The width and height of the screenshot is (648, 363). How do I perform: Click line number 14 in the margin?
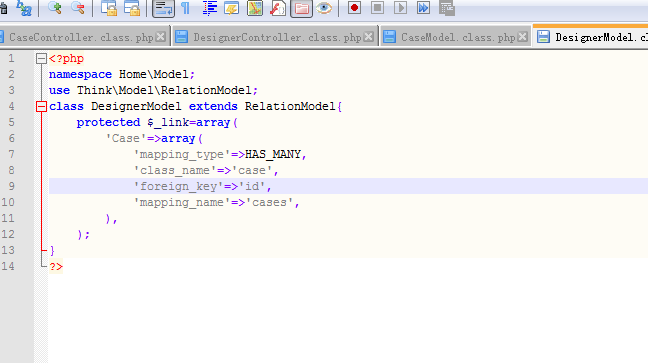pos(8,266)
